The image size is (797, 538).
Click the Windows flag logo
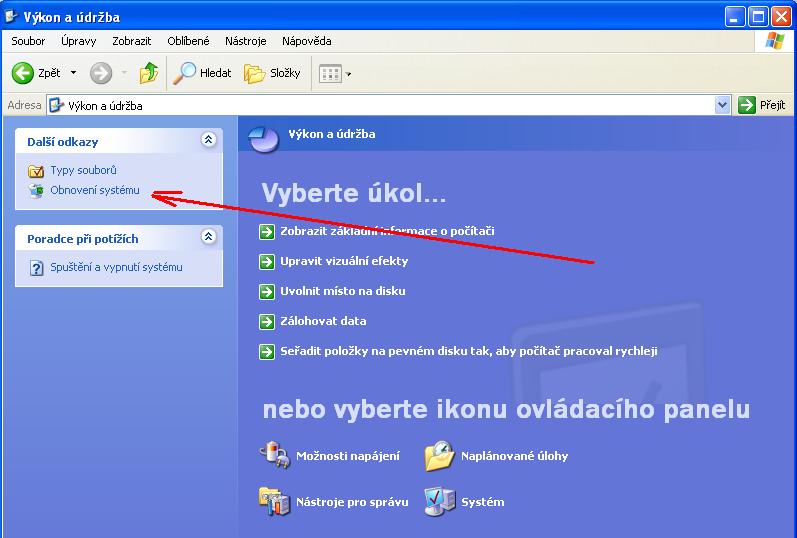pyautogui.click(x=775, y=41)
